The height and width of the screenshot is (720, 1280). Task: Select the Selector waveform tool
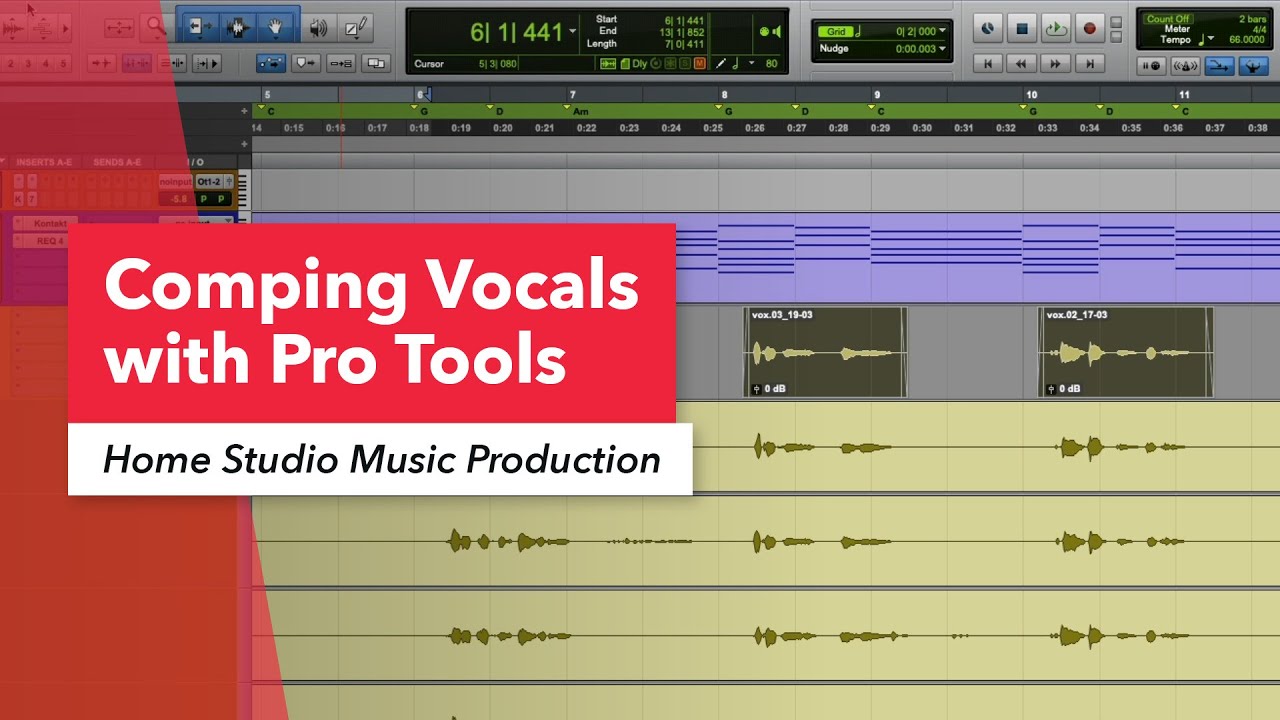click(237, 28)
